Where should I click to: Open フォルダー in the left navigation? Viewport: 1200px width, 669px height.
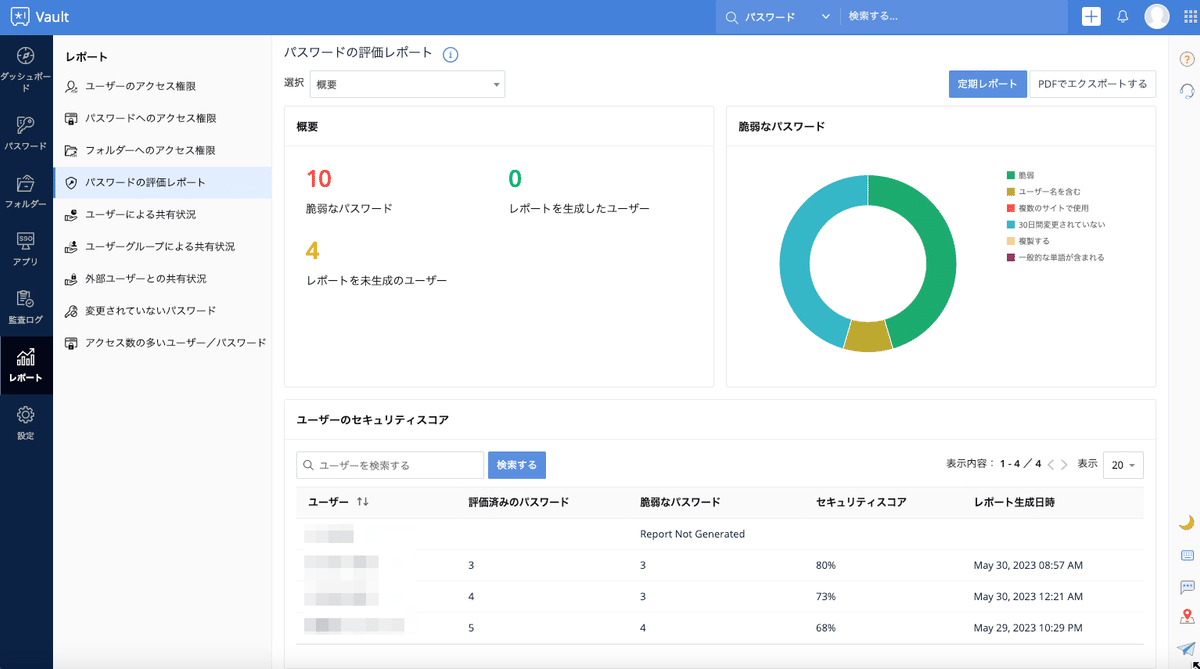coord(26,190)
